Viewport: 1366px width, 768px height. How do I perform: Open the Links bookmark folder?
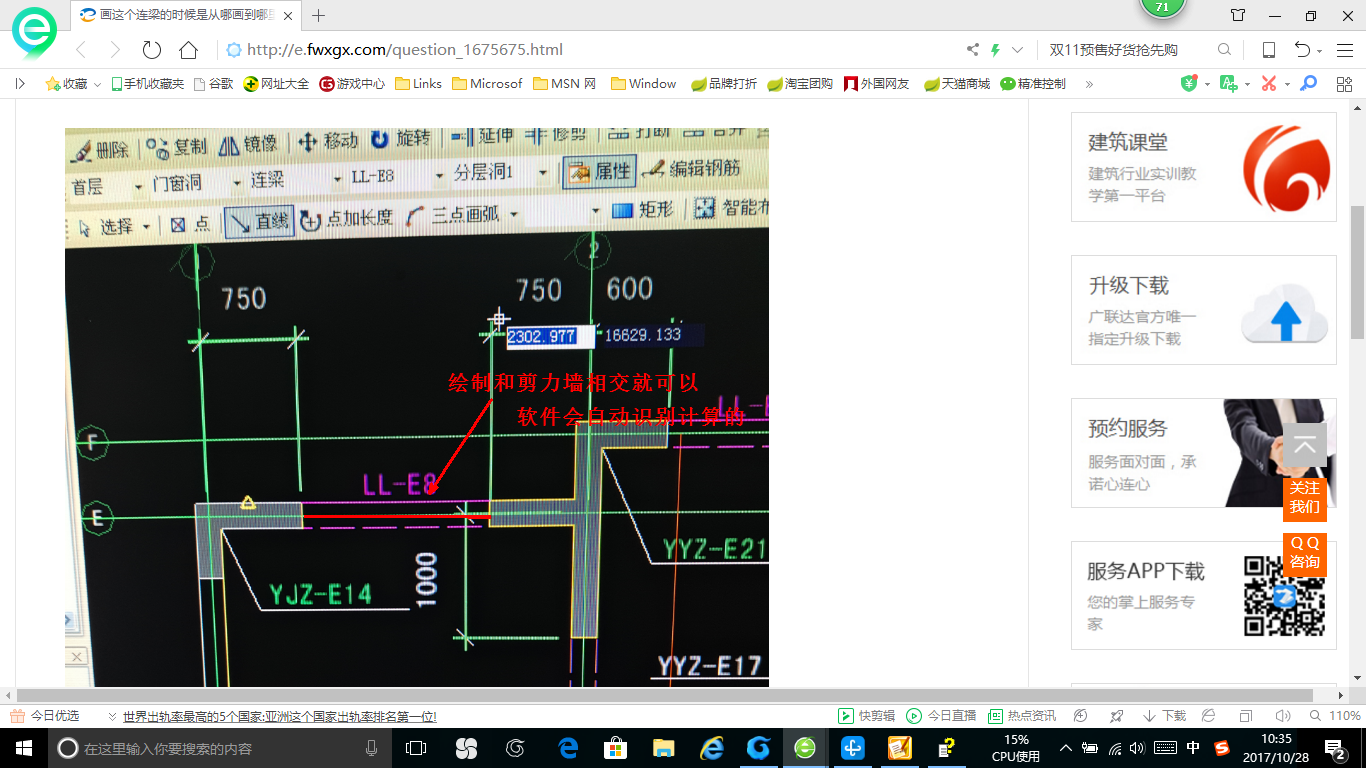click(418, 84)
